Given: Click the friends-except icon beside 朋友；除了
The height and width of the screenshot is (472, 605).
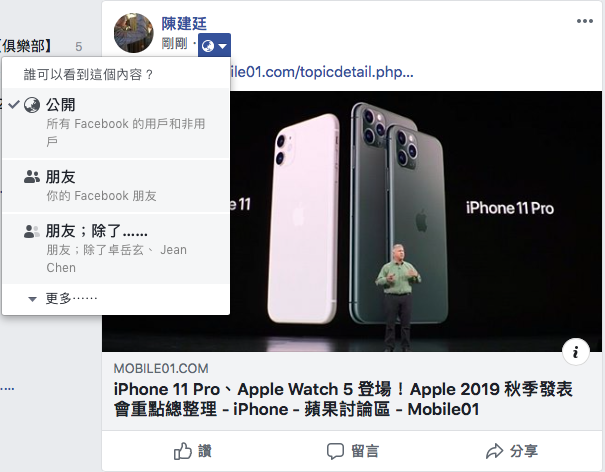Looking at the screenshot, I should point(32,231).
